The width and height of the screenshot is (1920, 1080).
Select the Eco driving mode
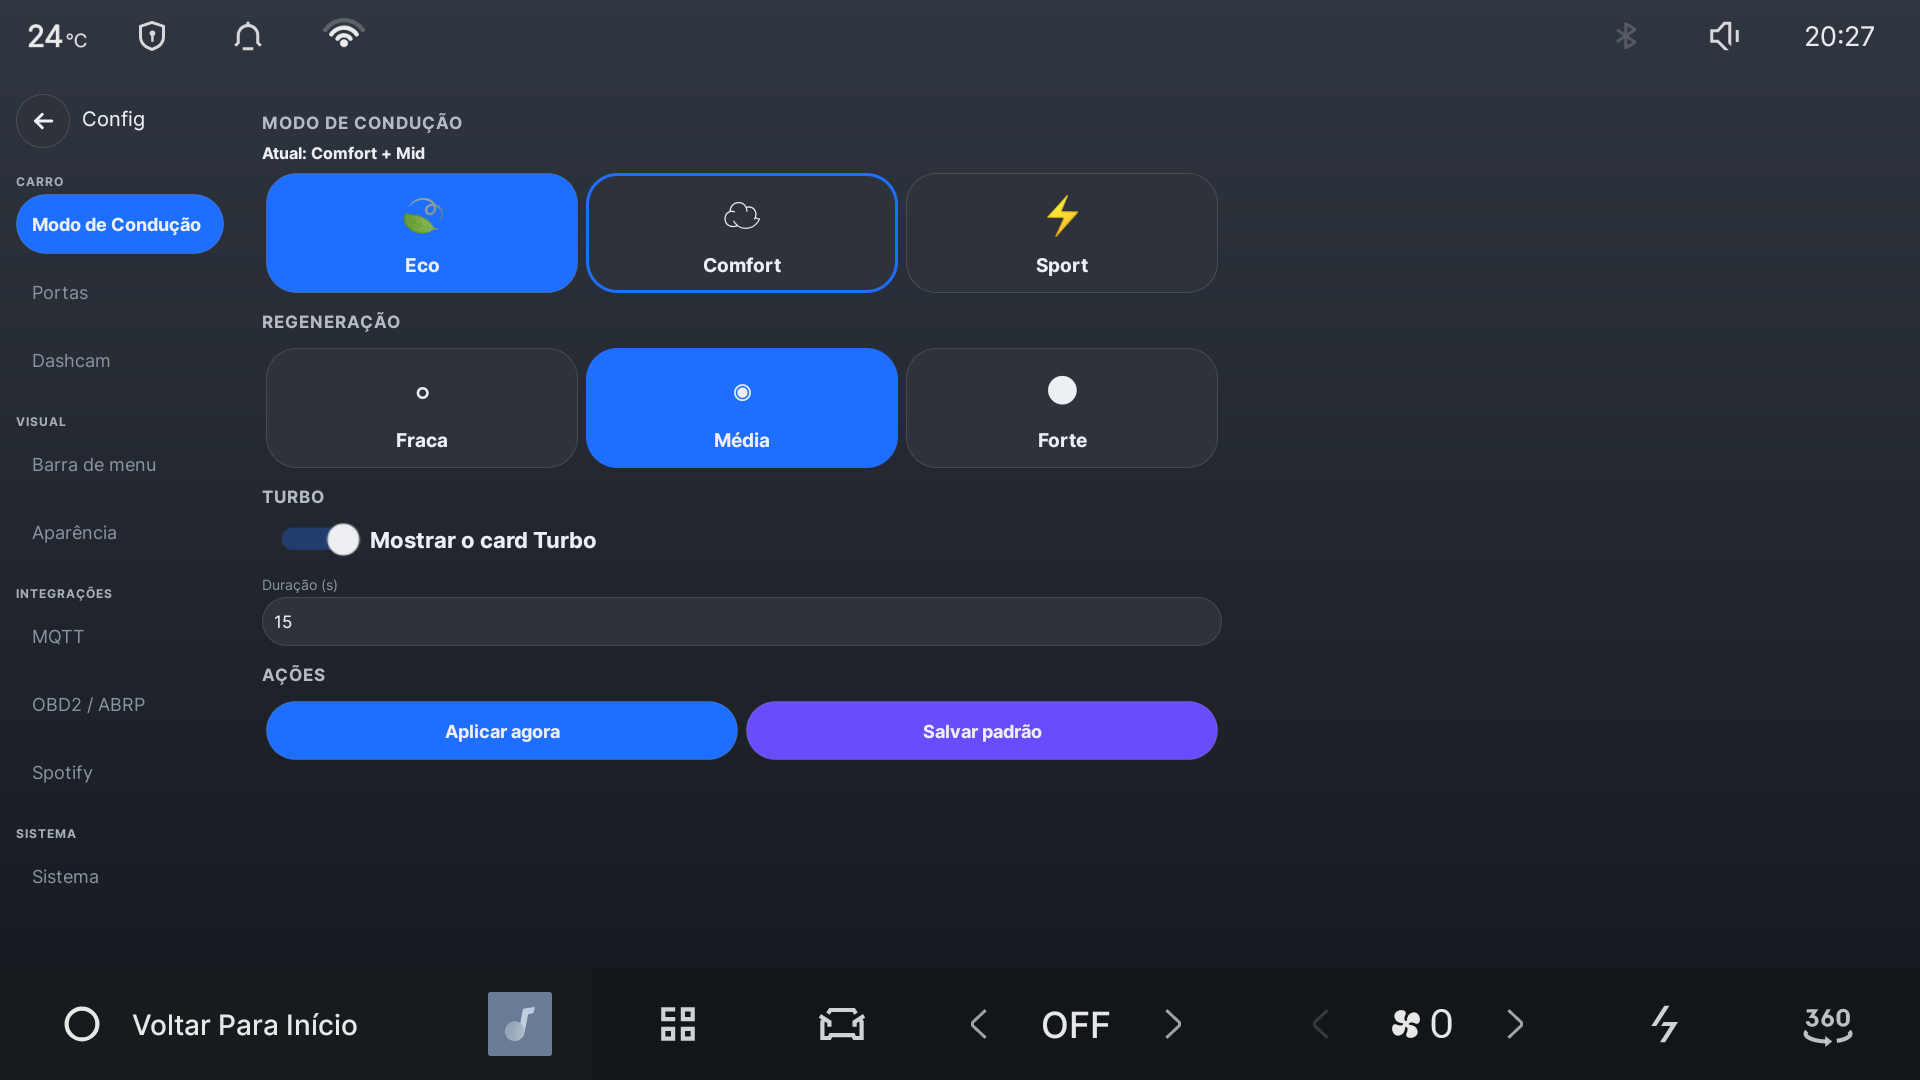click(x=422, y=233)
